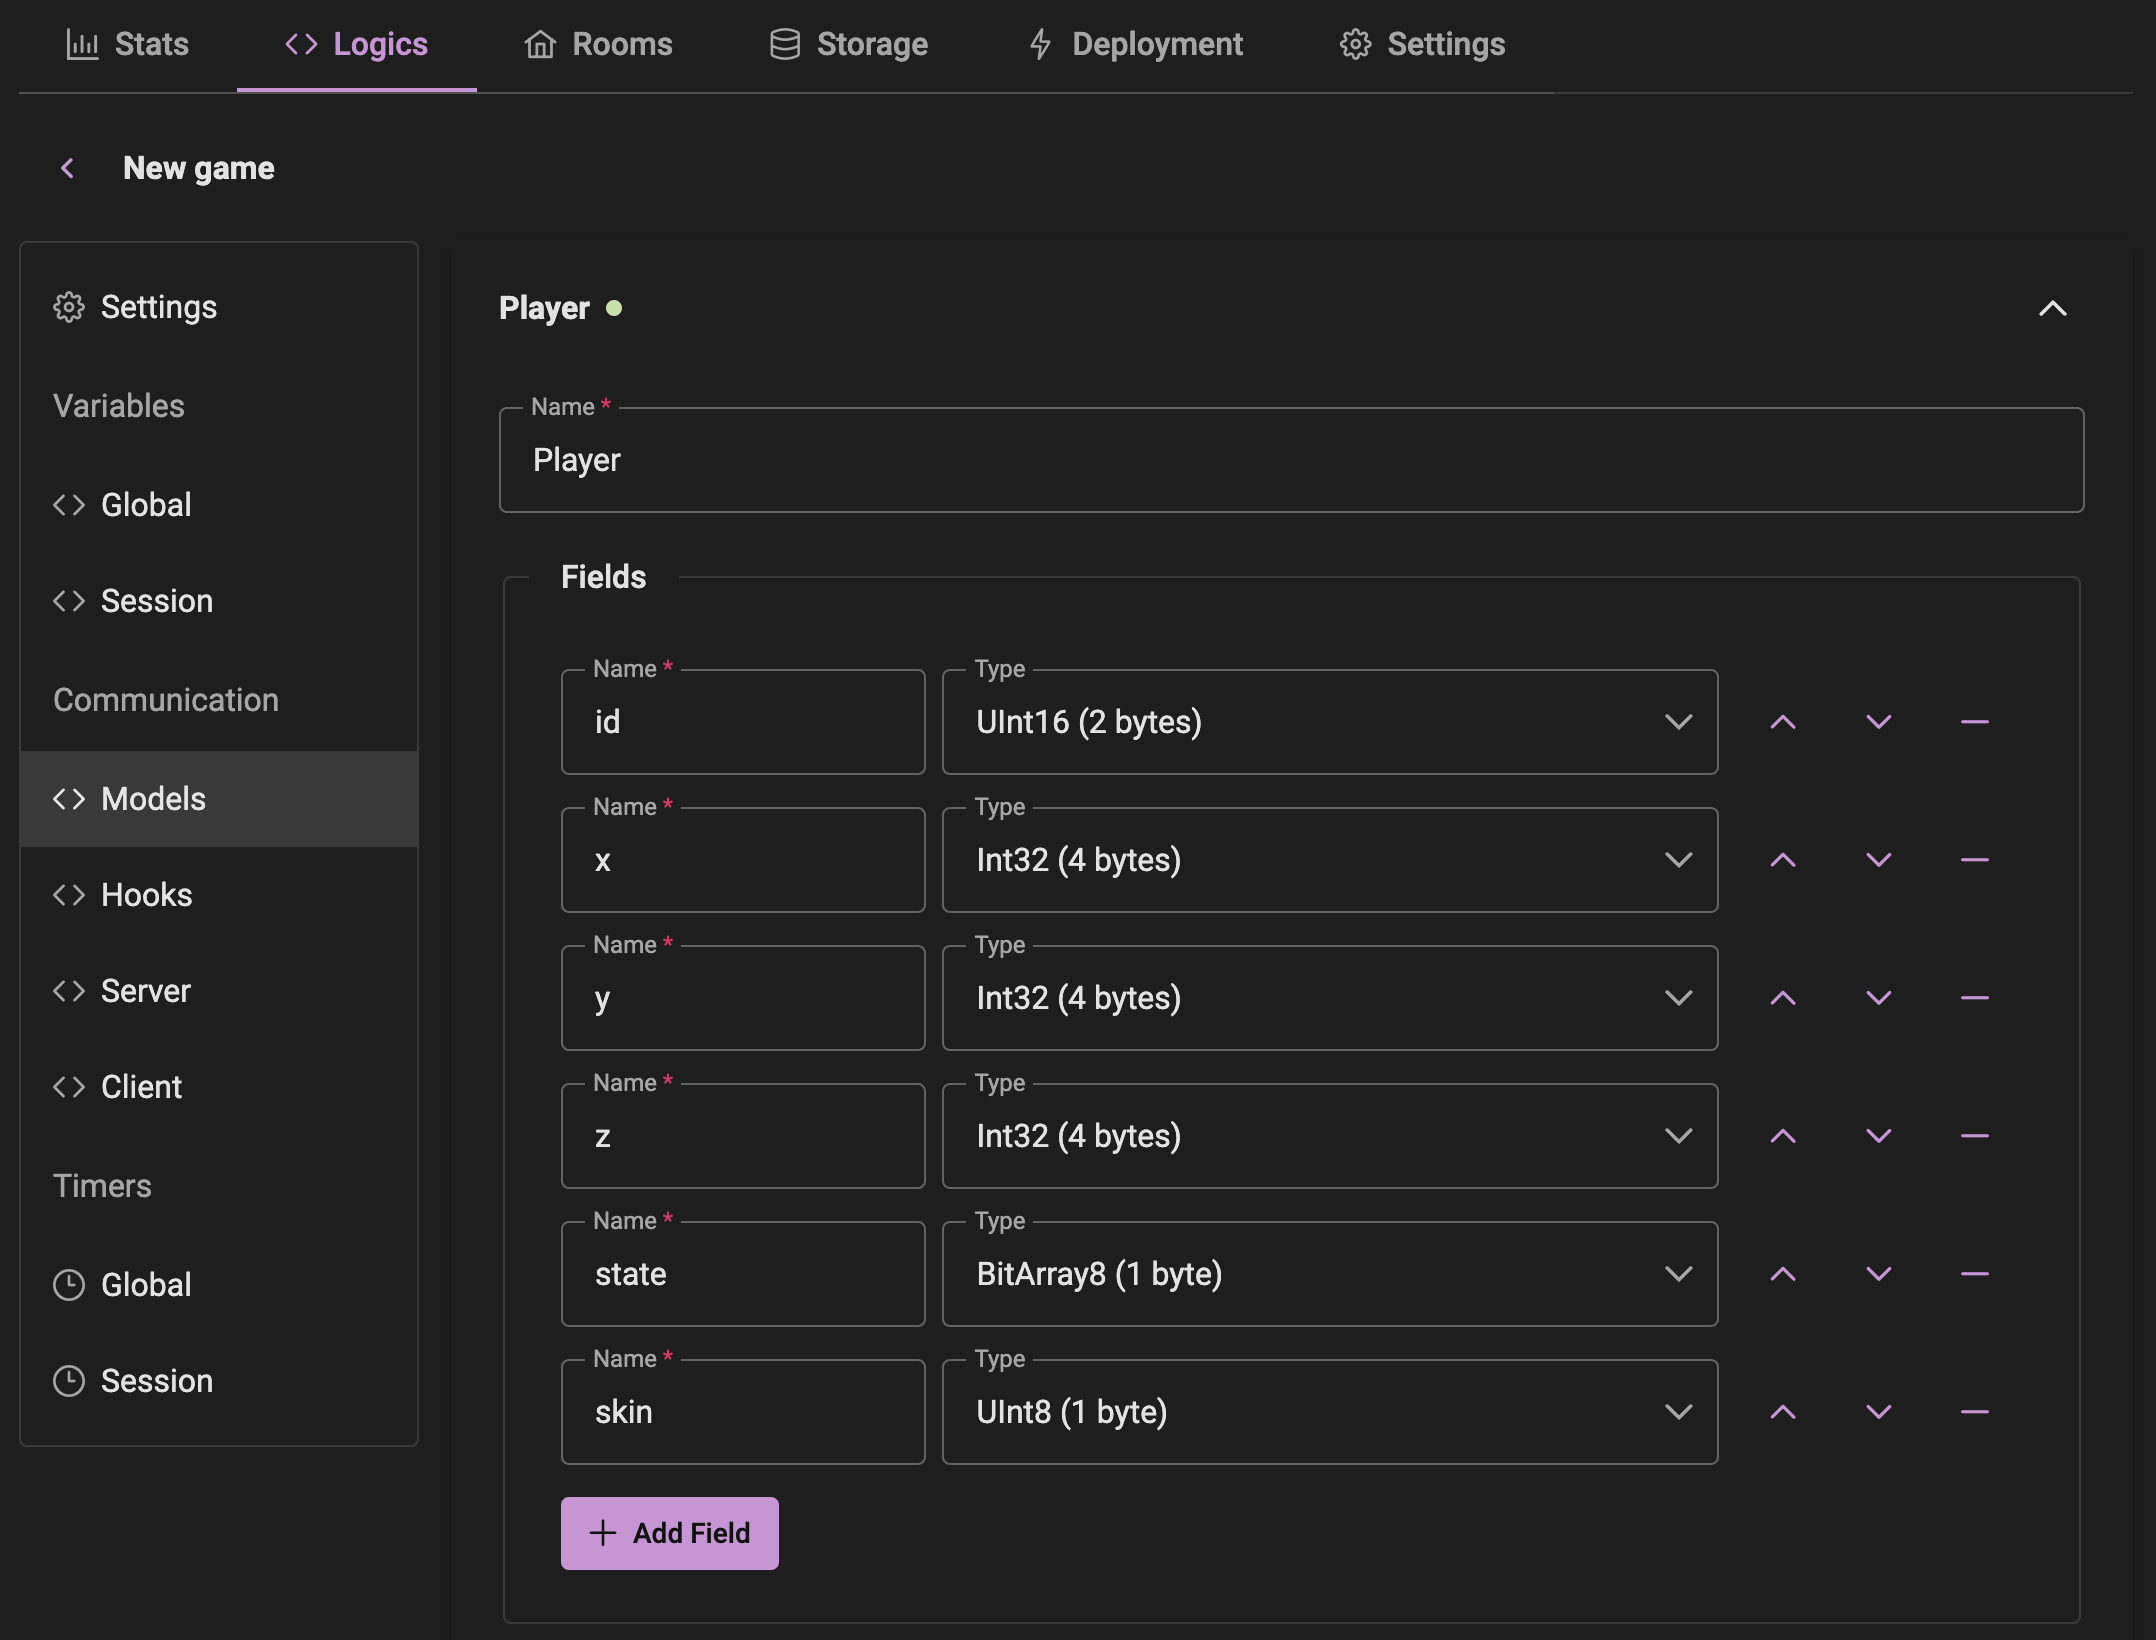Move the z field down

1879,1135
